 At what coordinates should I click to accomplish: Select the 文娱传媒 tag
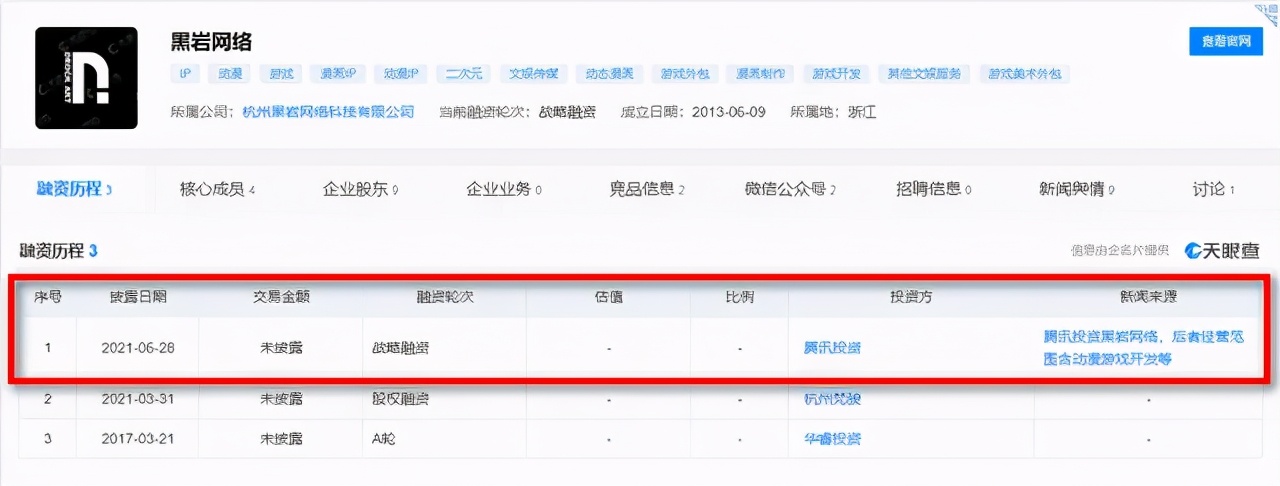click(533, 74)
